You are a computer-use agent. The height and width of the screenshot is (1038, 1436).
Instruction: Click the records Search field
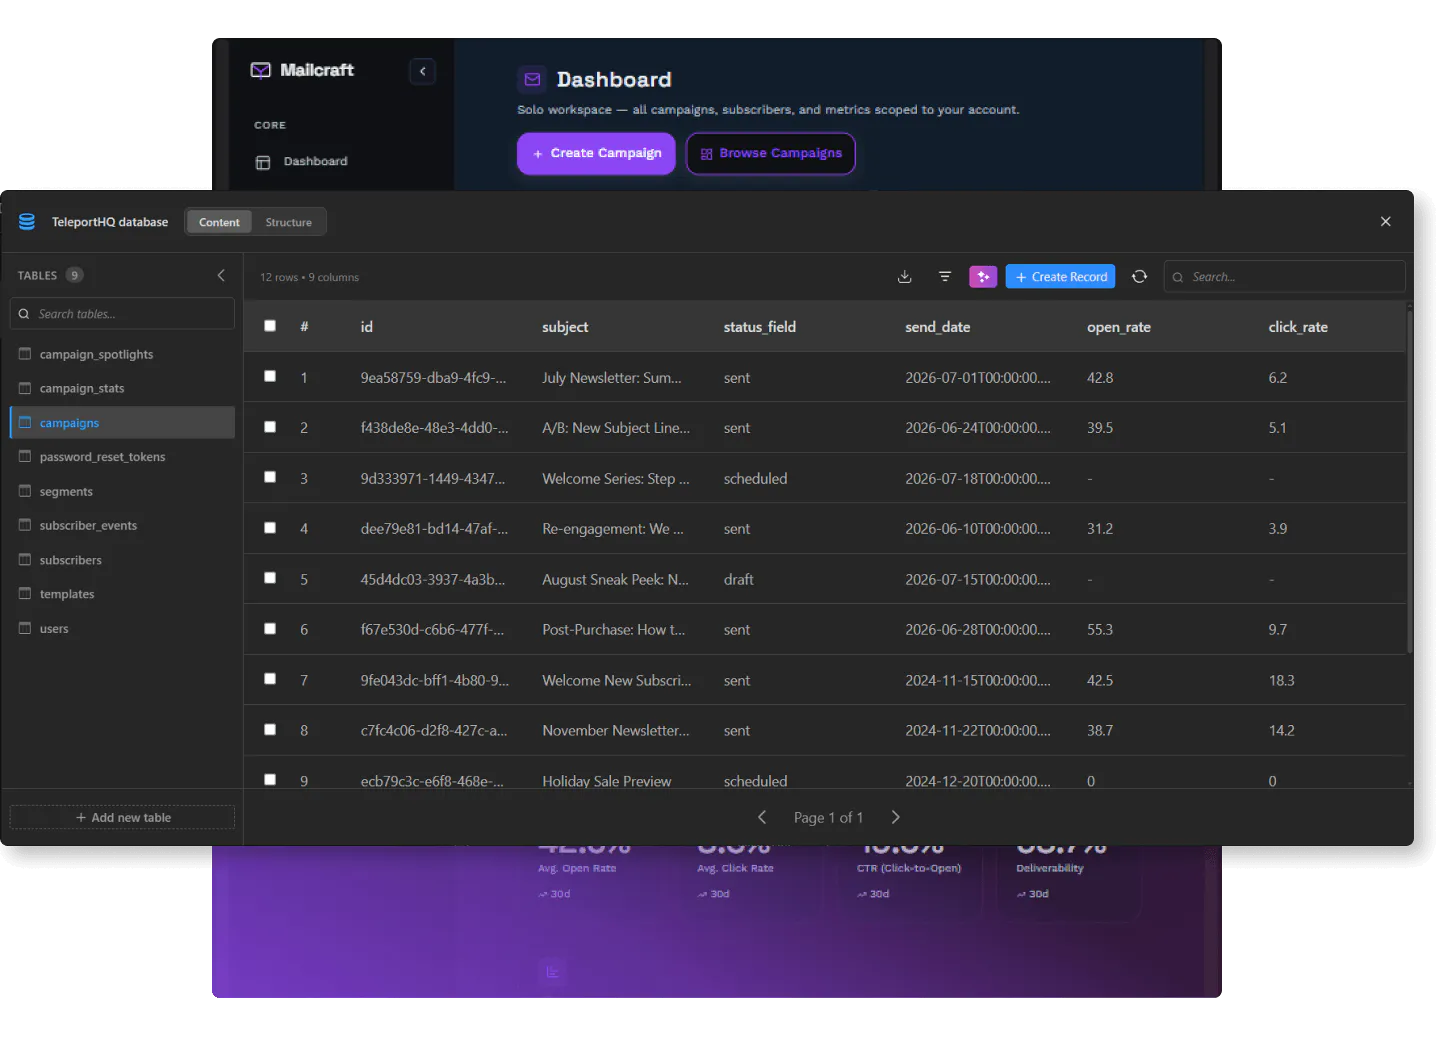[1285, 277]
